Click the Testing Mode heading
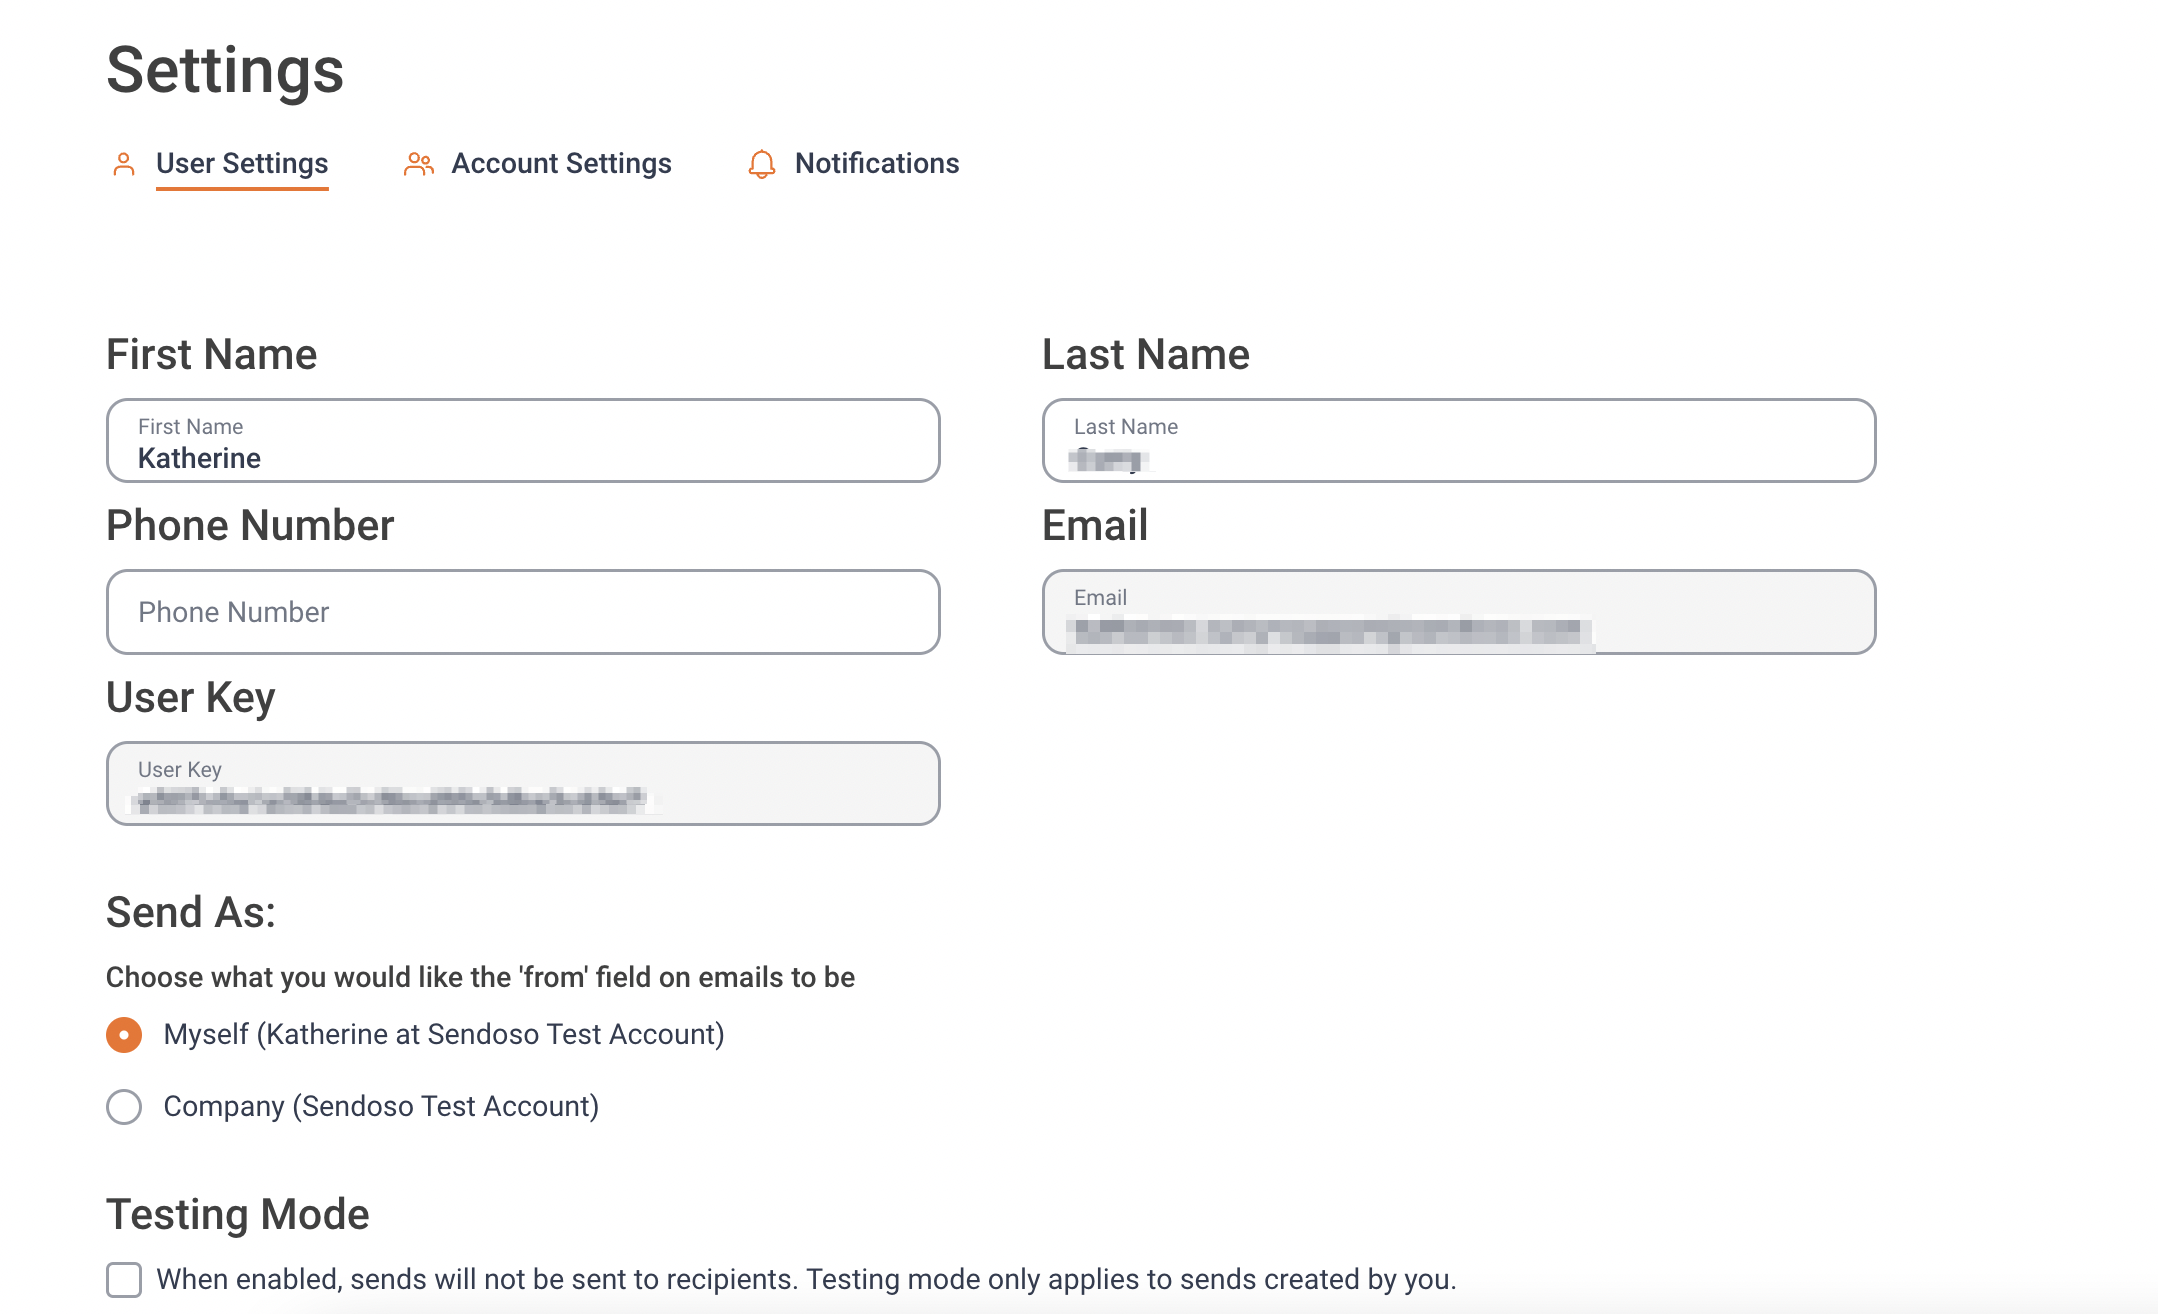 coord(238,1214)
